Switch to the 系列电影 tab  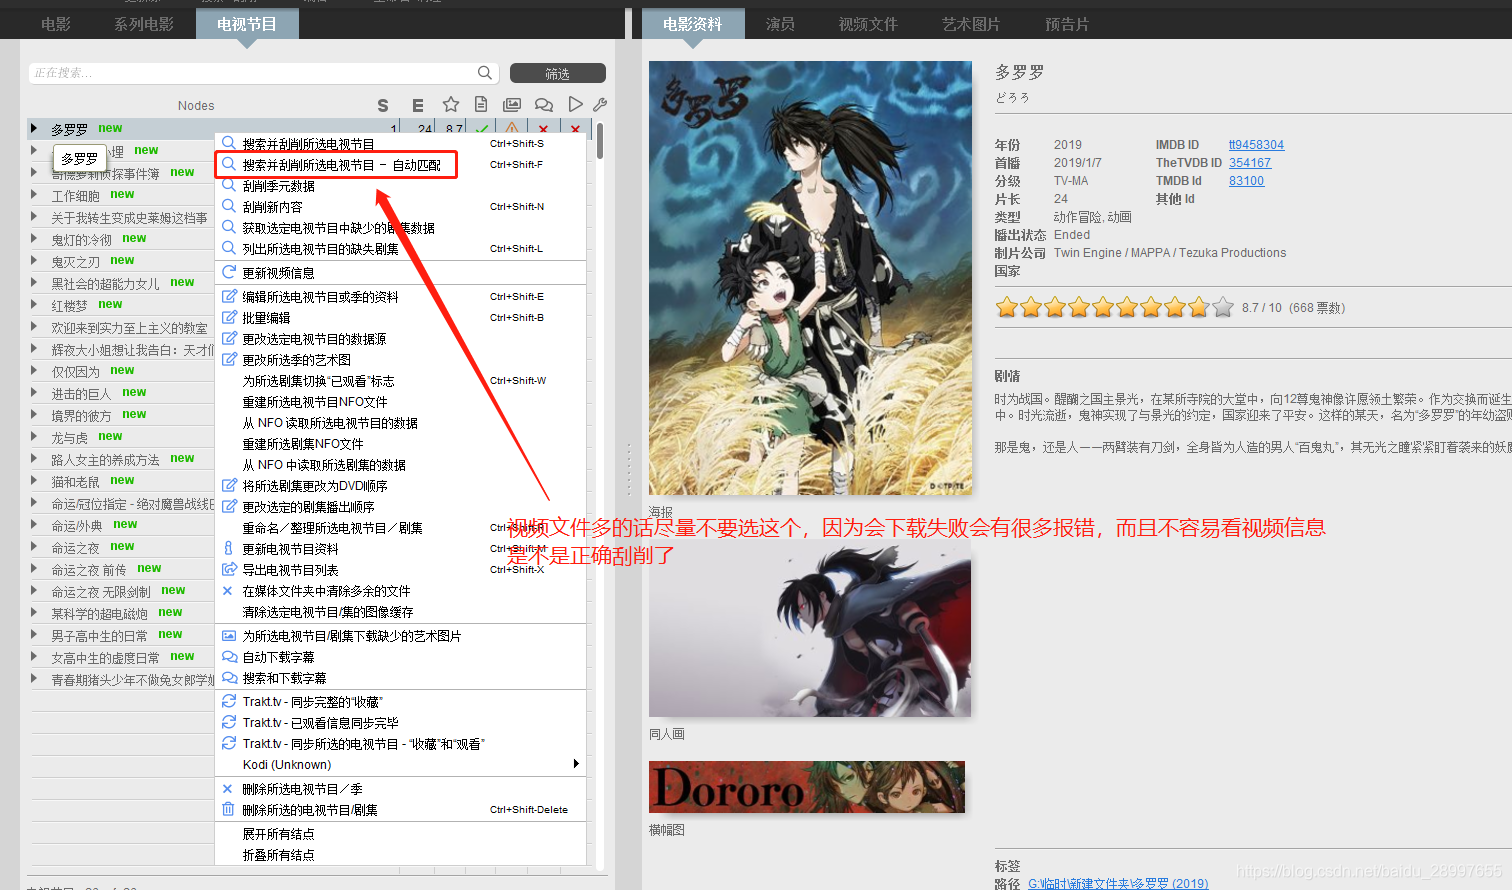pyautogui.click(x=144, y=24)
